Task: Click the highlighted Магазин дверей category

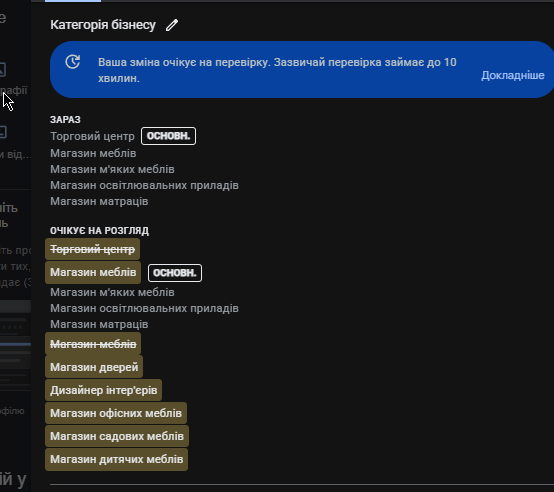Action: [x=94, y=367]
